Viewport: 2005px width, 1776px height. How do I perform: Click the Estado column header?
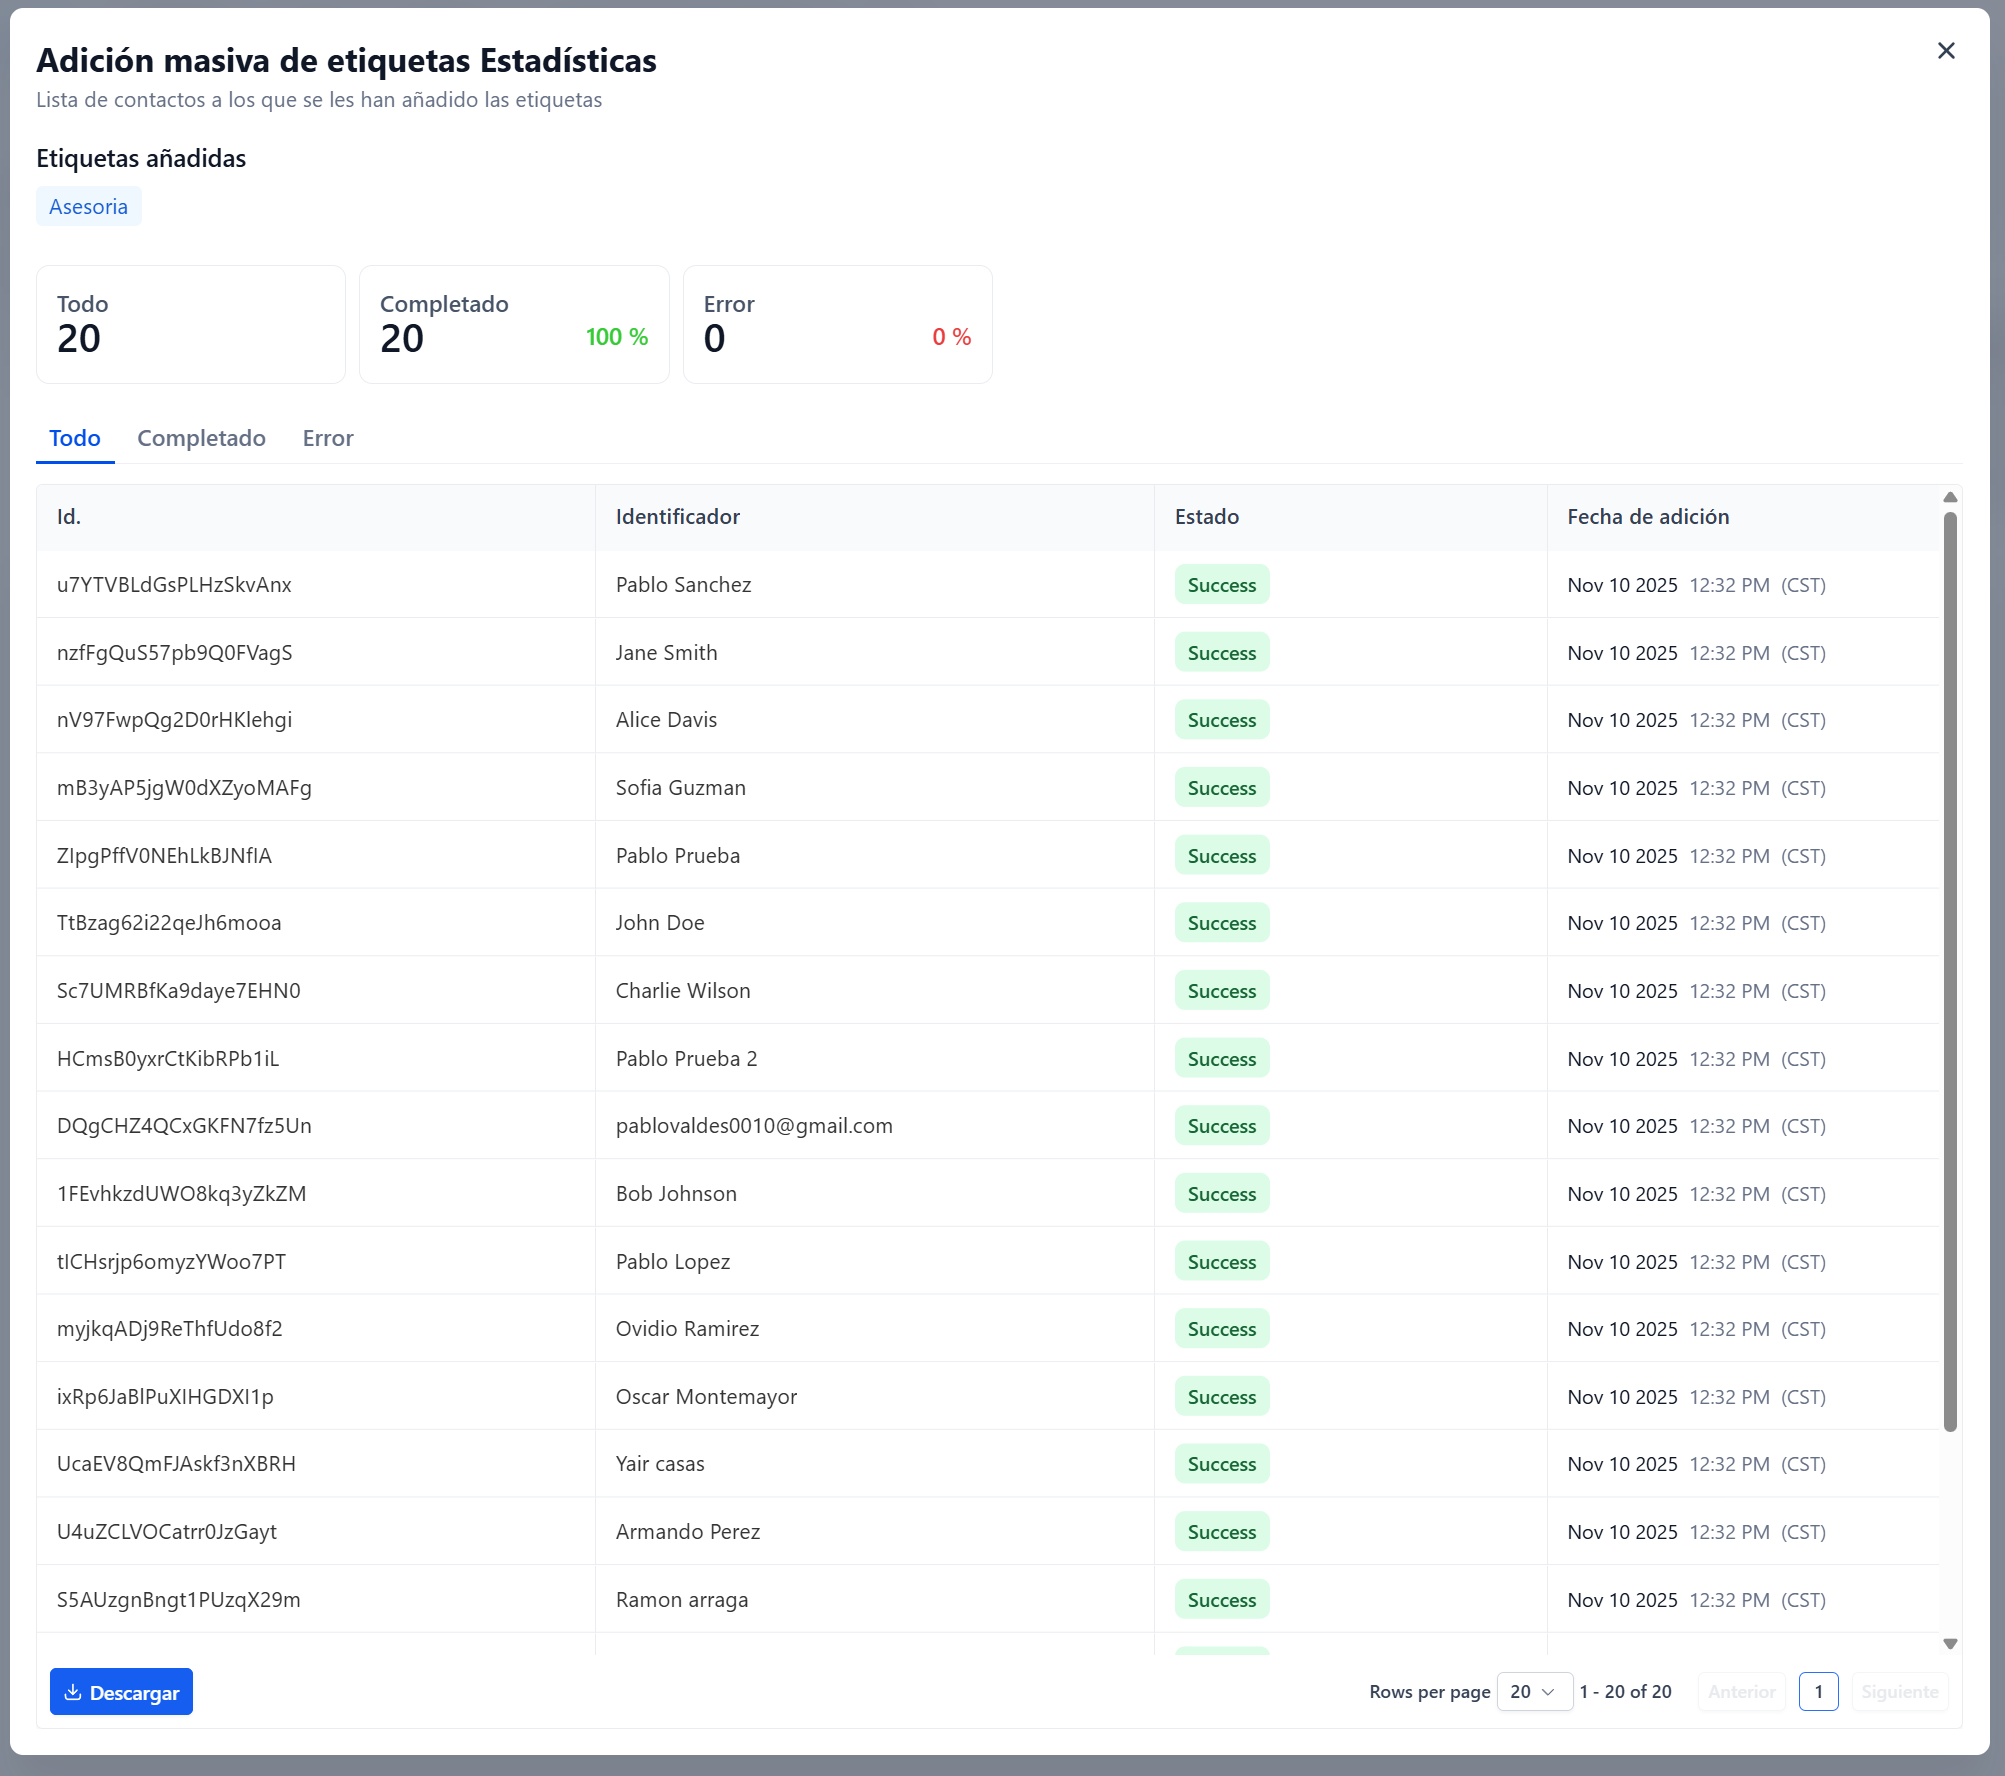1206,517
